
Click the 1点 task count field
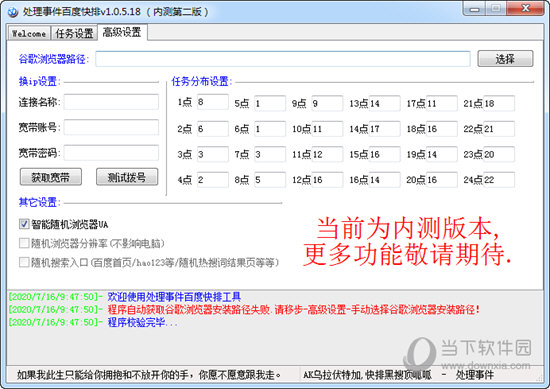click(x=213, y=102)
